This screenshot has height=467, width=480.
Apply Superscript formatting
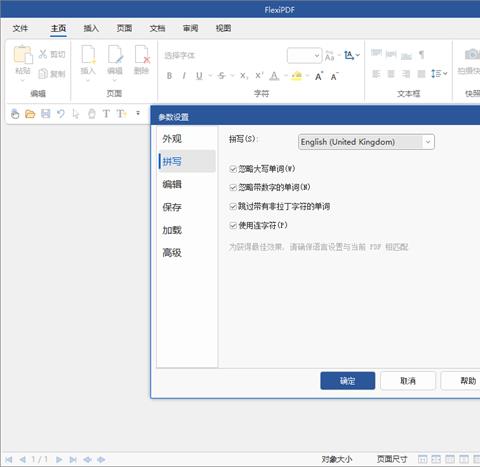(259, 76)
